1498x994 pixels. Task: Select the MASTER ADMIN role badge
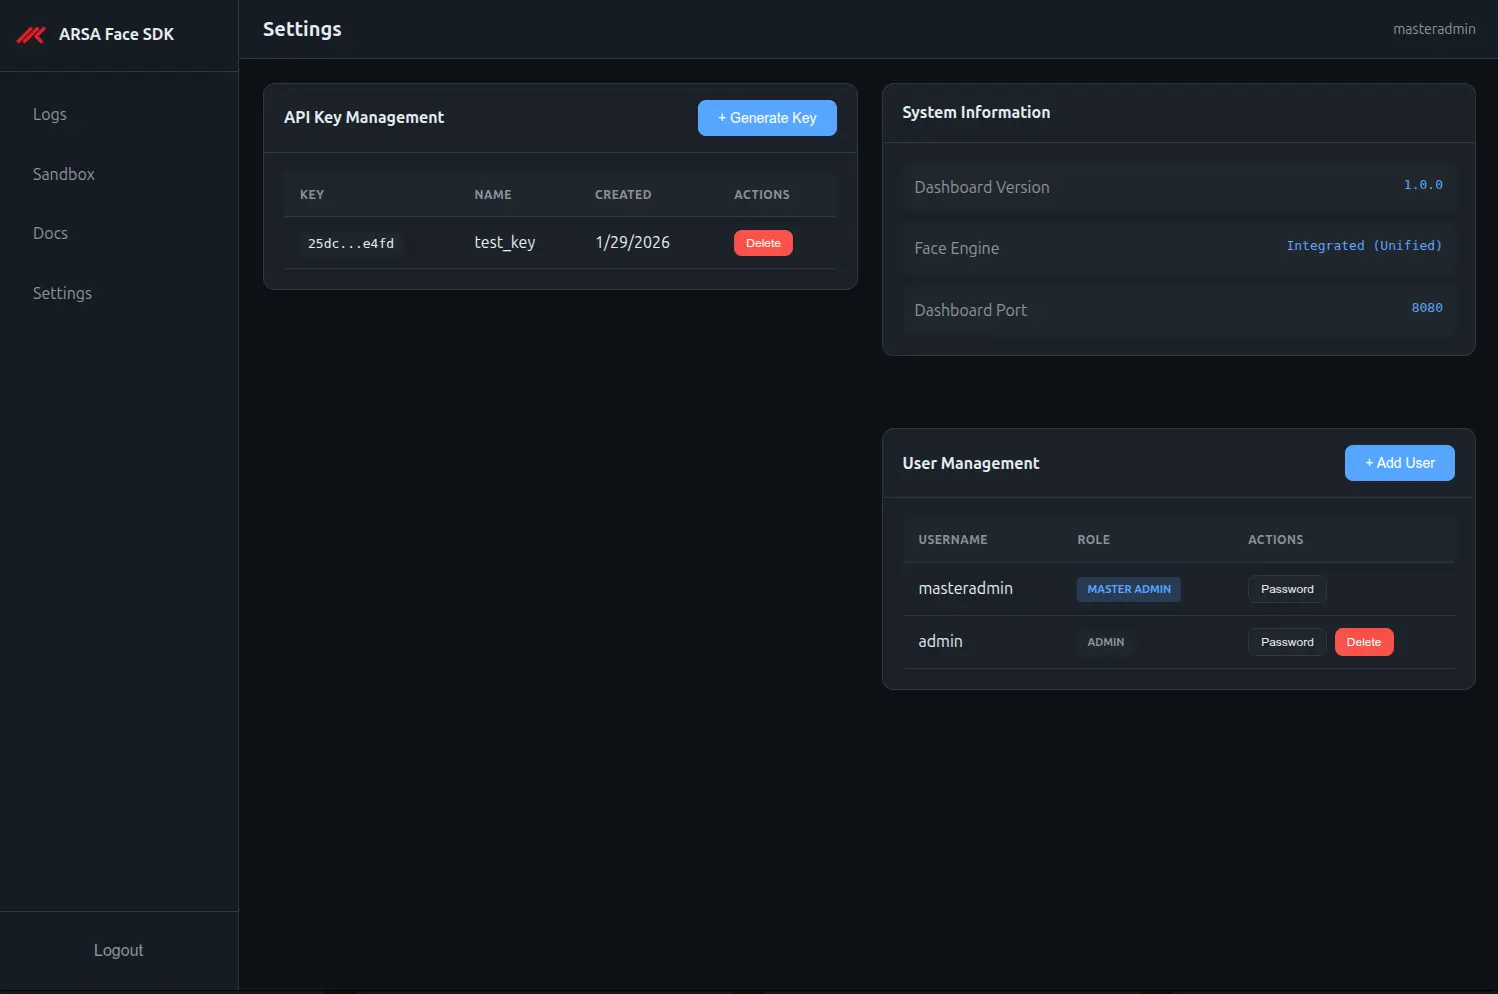pyautogui.click(x=1128, y=589)
